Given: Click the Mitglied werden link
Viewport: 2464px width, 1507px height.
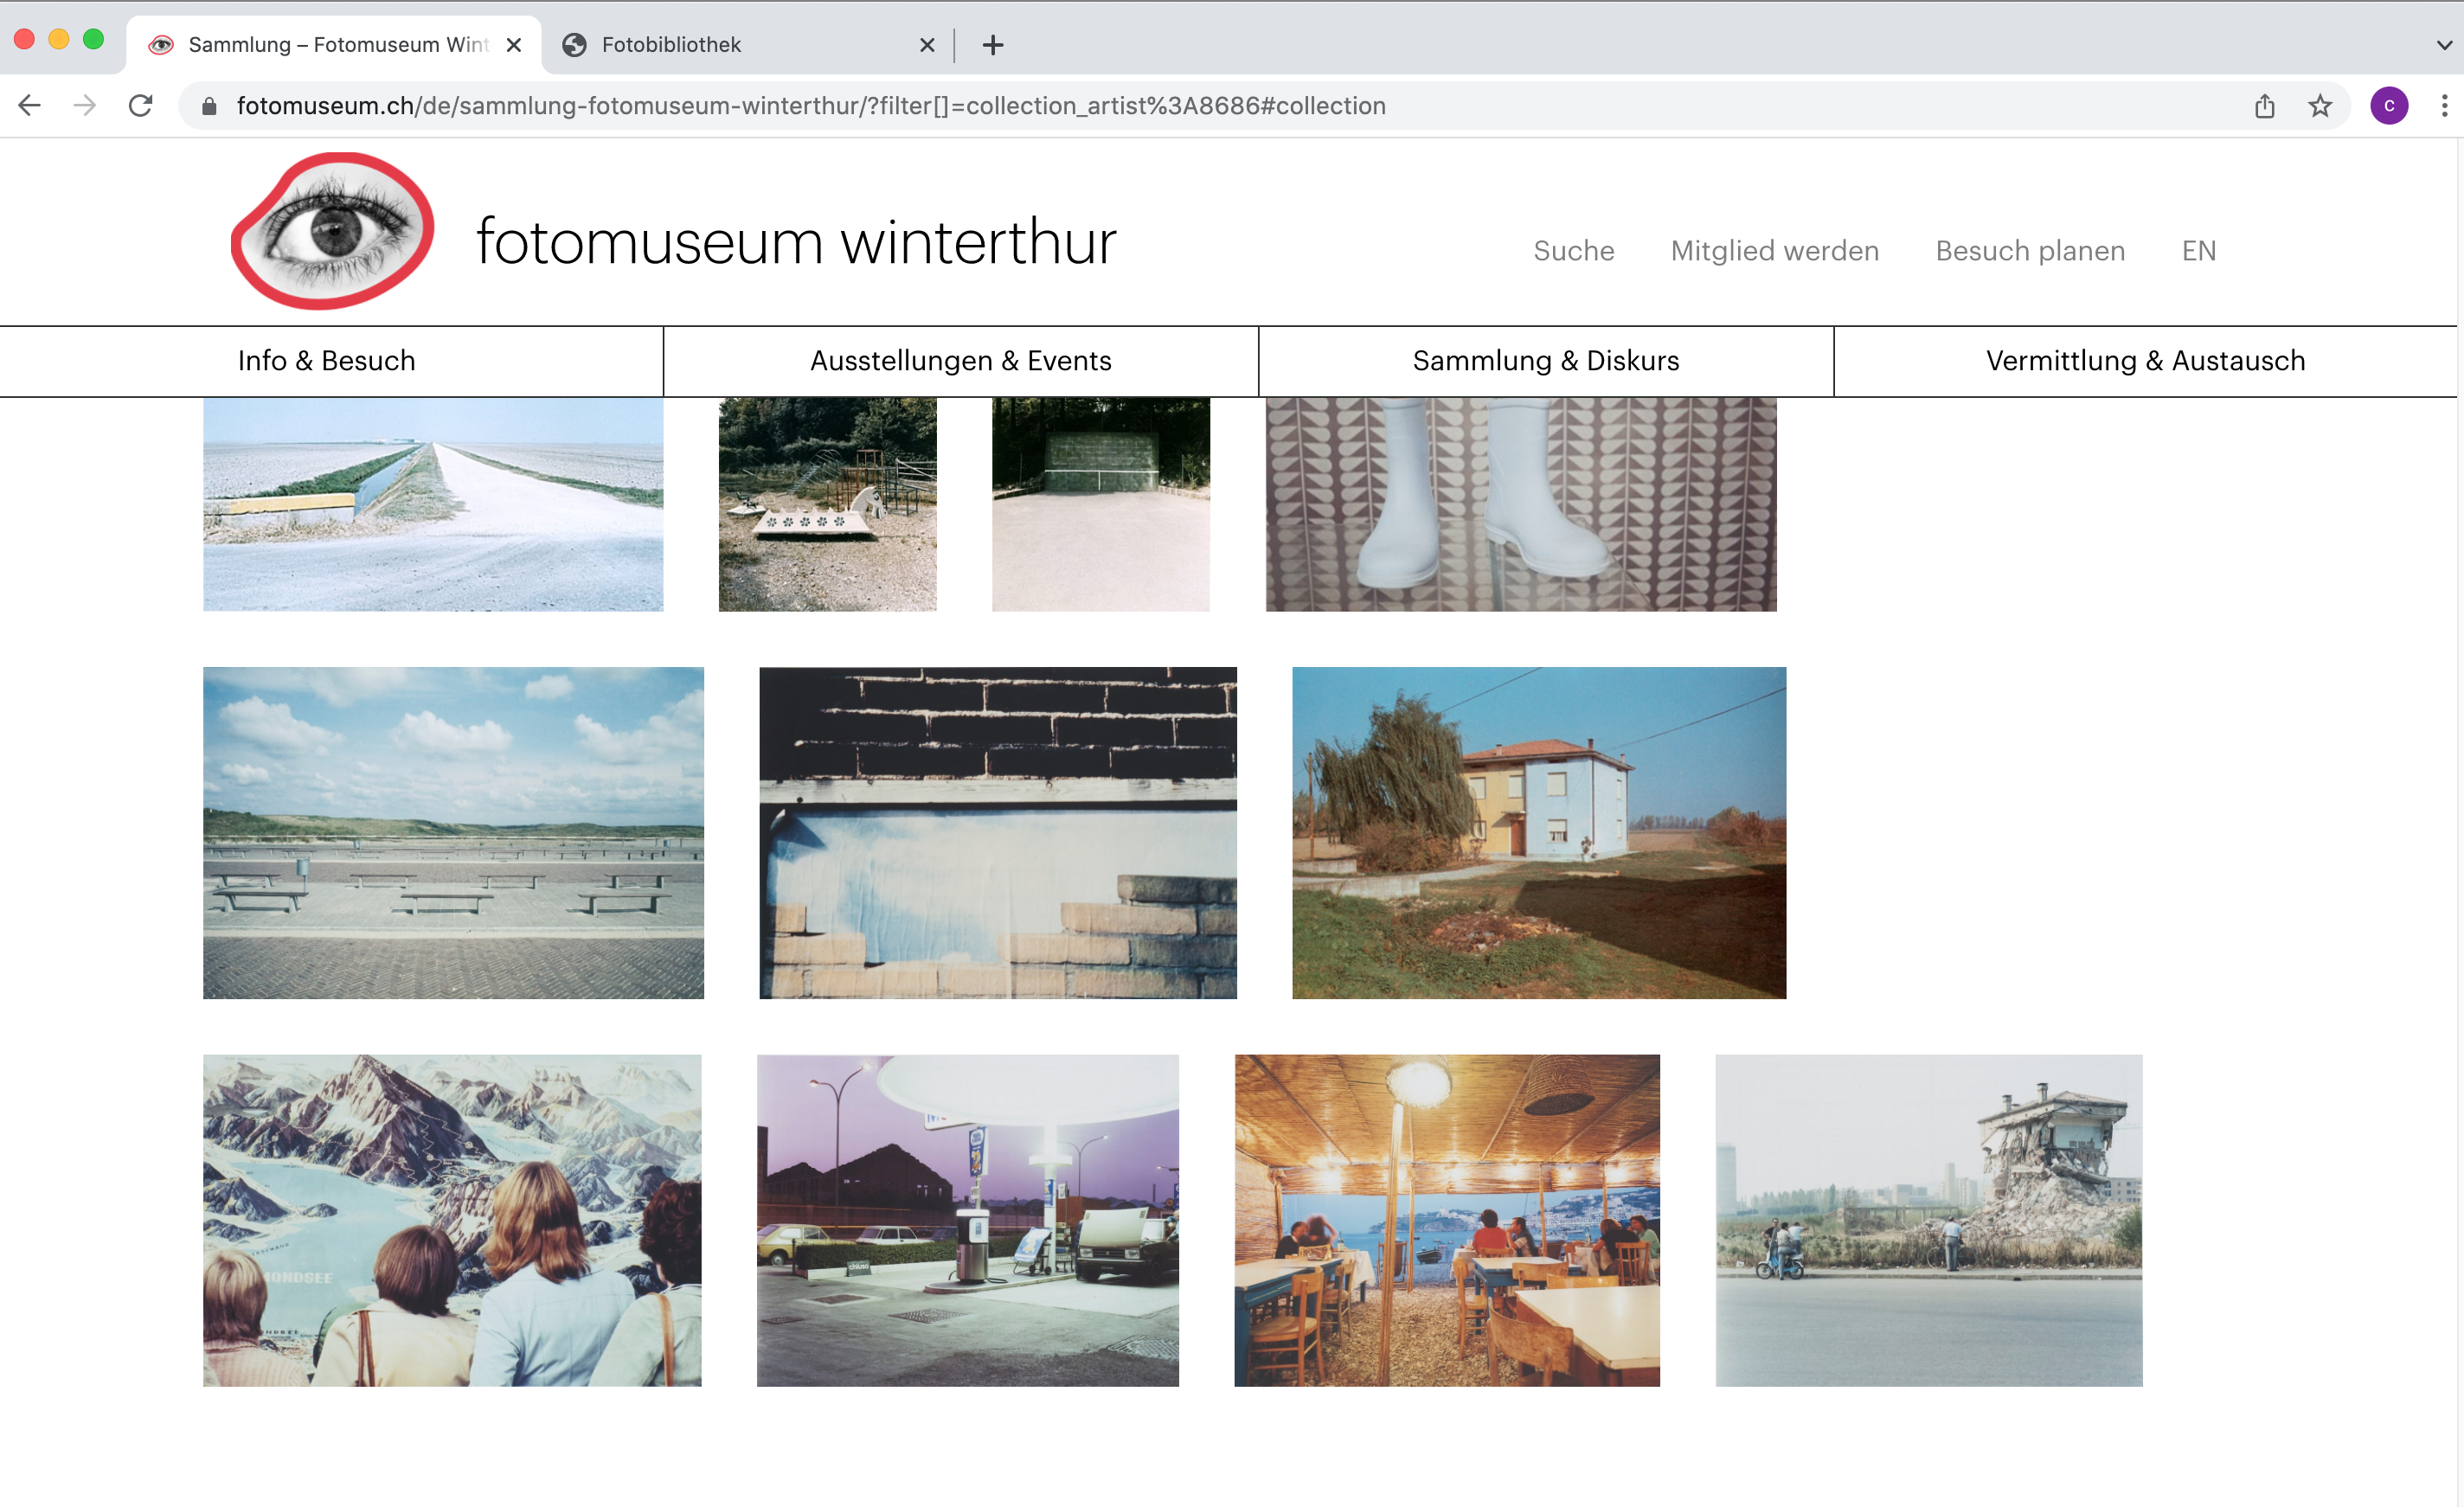Looking at the screenshot, I should click(1774, 251).
